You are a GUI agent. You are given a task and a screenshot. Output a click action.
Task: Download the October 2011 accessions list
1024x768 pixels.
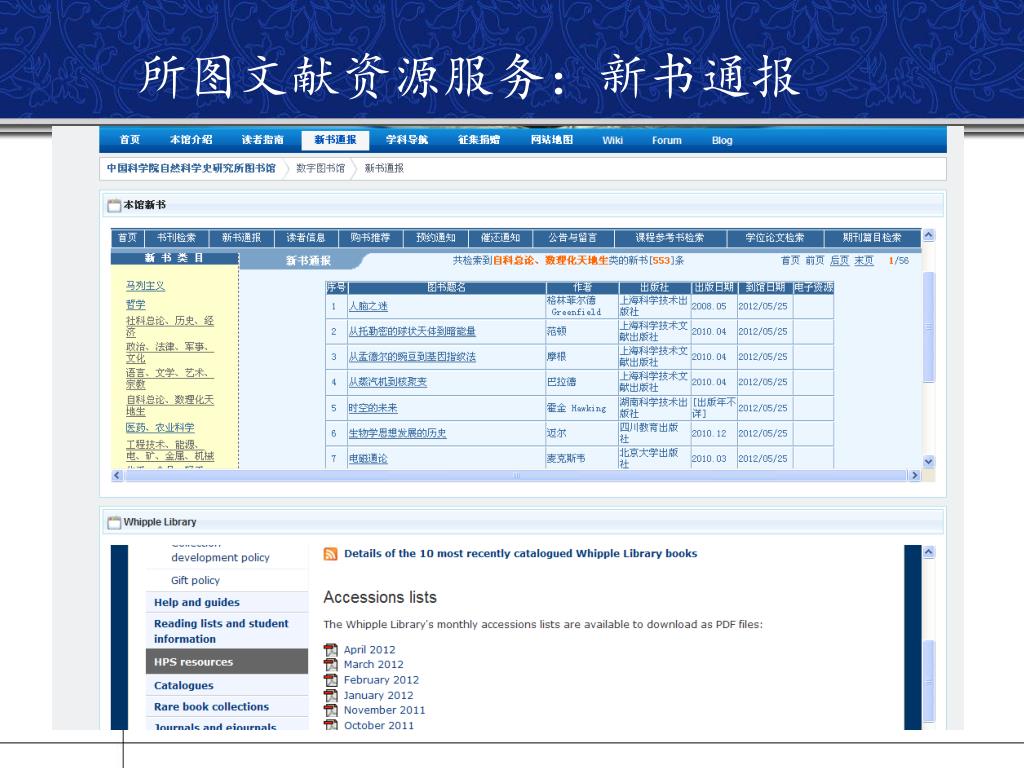click(x=379, y=726)
